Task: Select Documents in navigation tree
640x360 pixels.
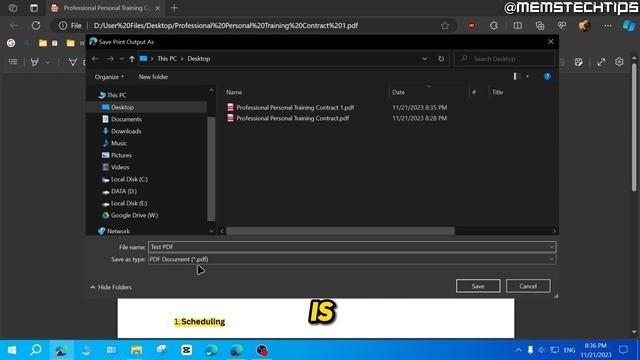Action: [x=122, y=119]
